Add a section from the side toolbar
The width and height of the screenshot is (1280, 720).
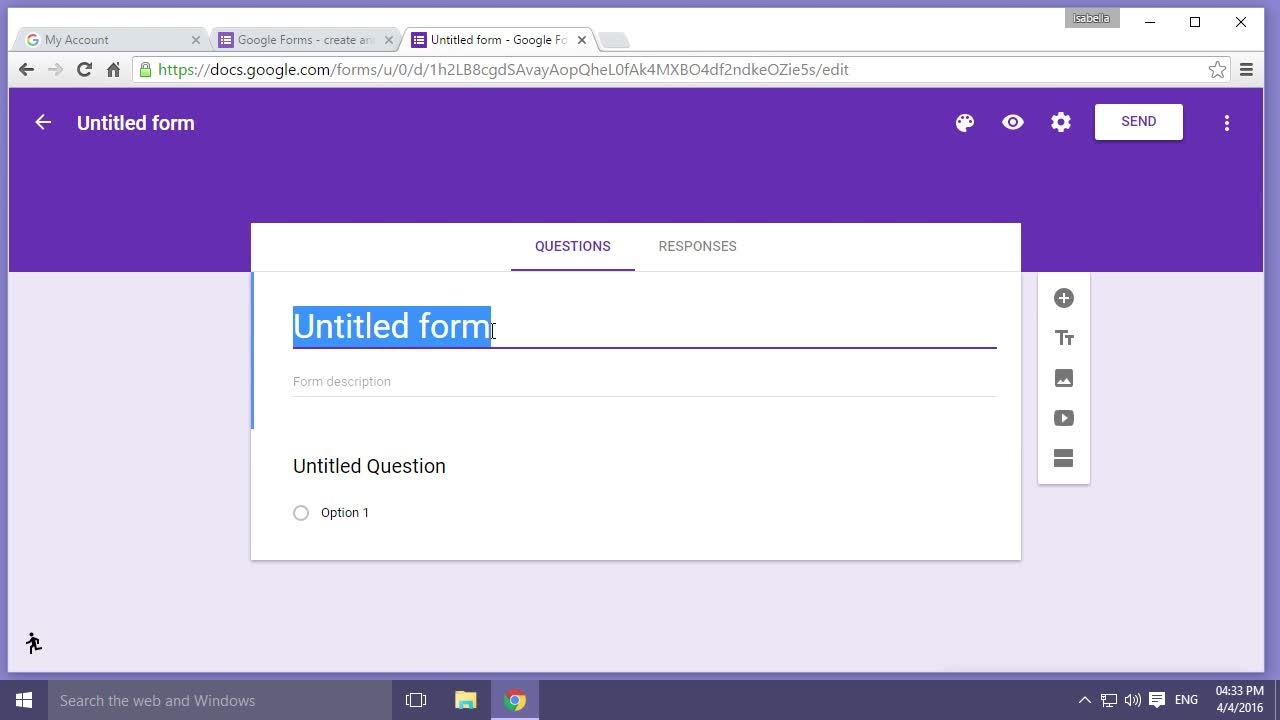coord(1064,458)
